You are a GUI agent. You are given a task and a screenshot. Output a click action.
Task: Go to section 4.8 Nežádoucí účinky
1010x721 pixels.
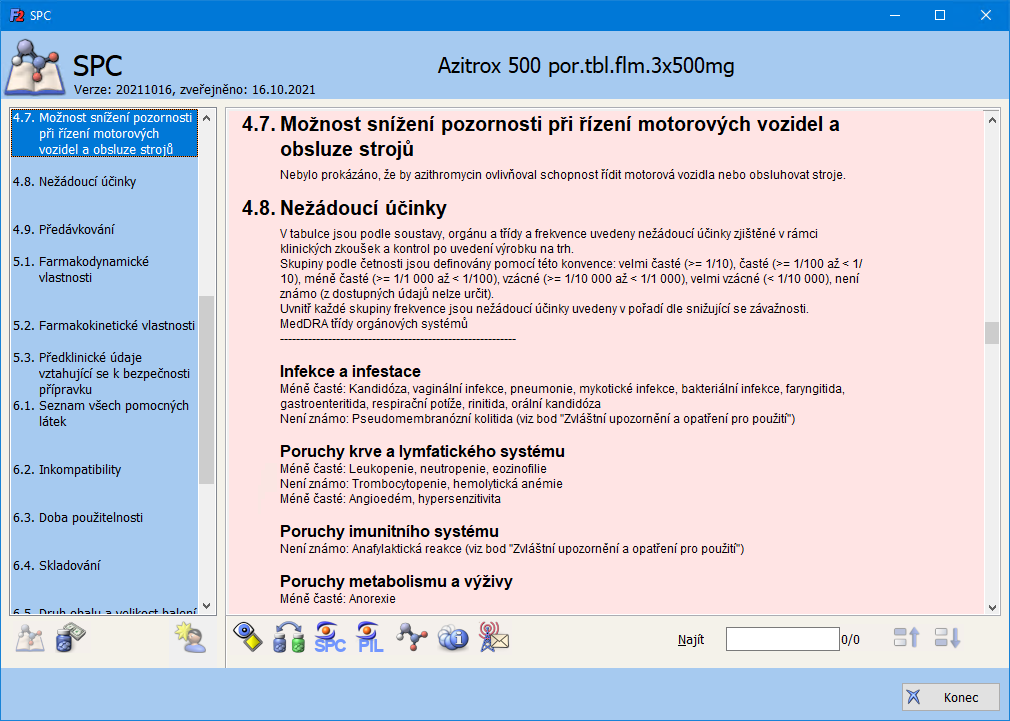pos(104,182)
